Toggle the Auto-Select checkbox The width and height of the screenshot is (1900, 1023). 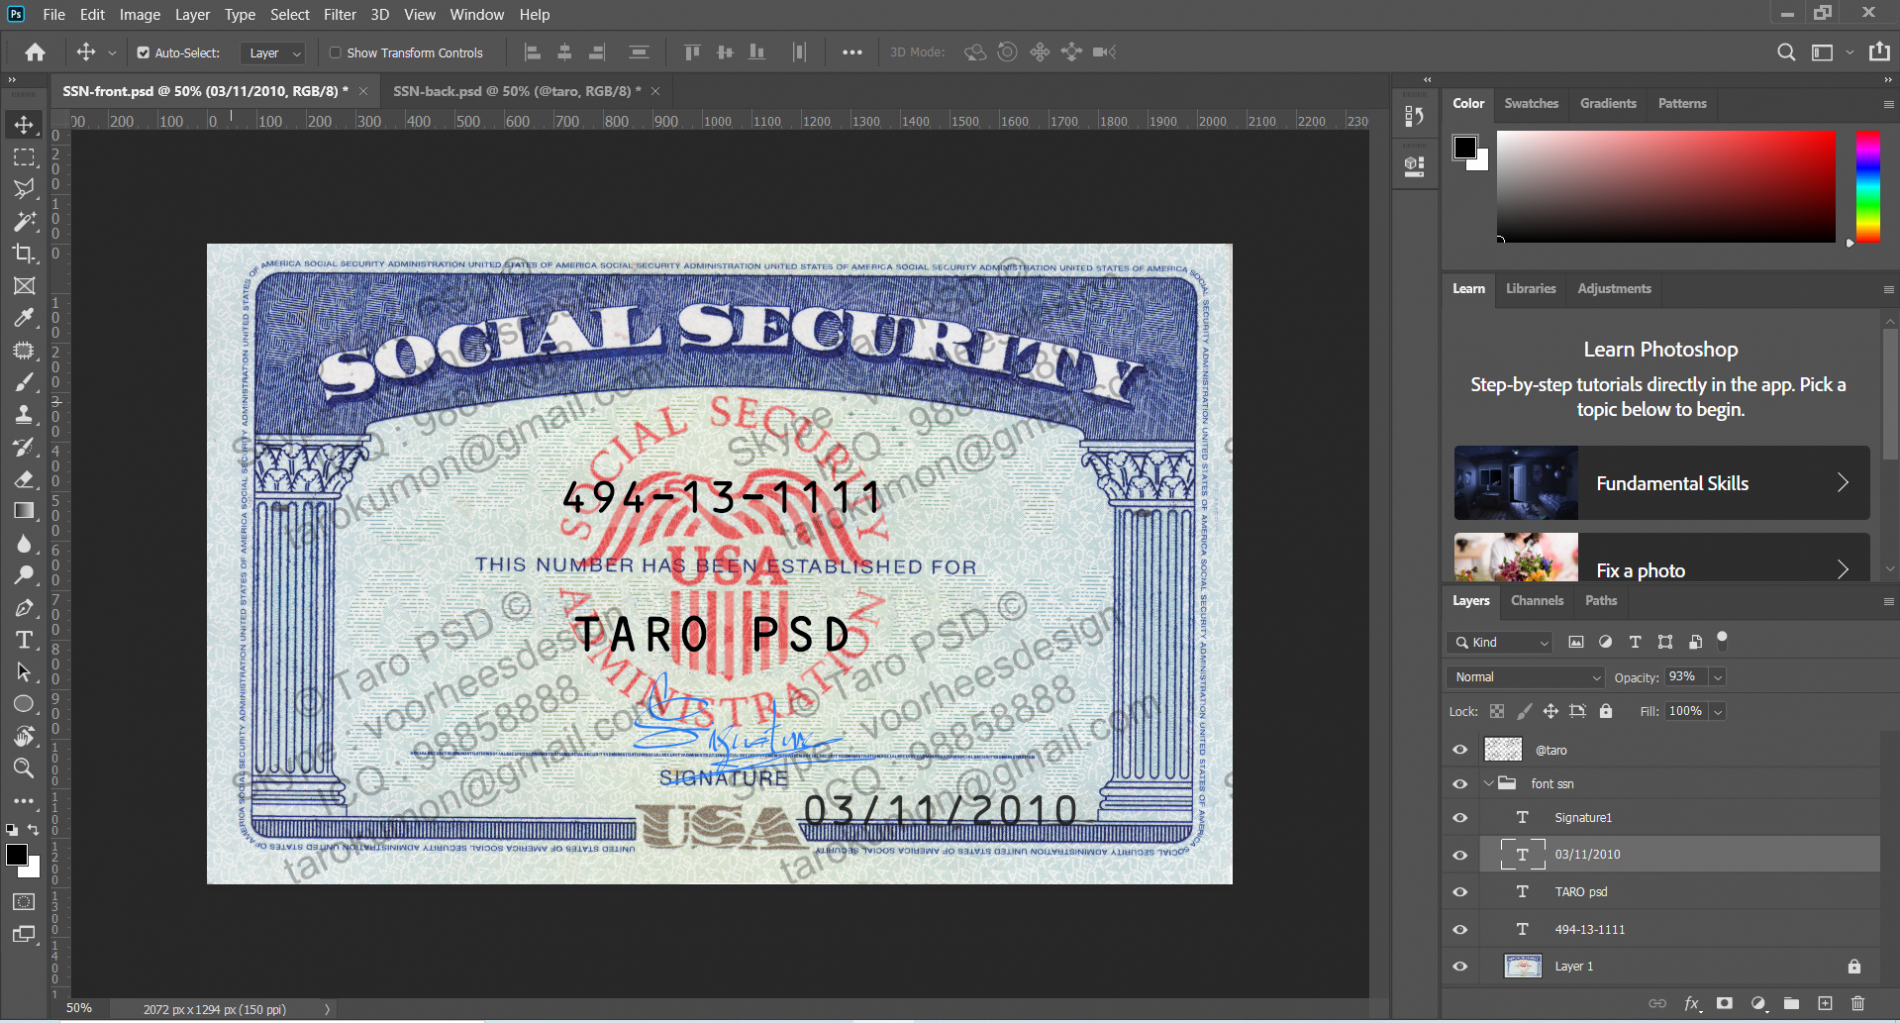tap(143, 53)
